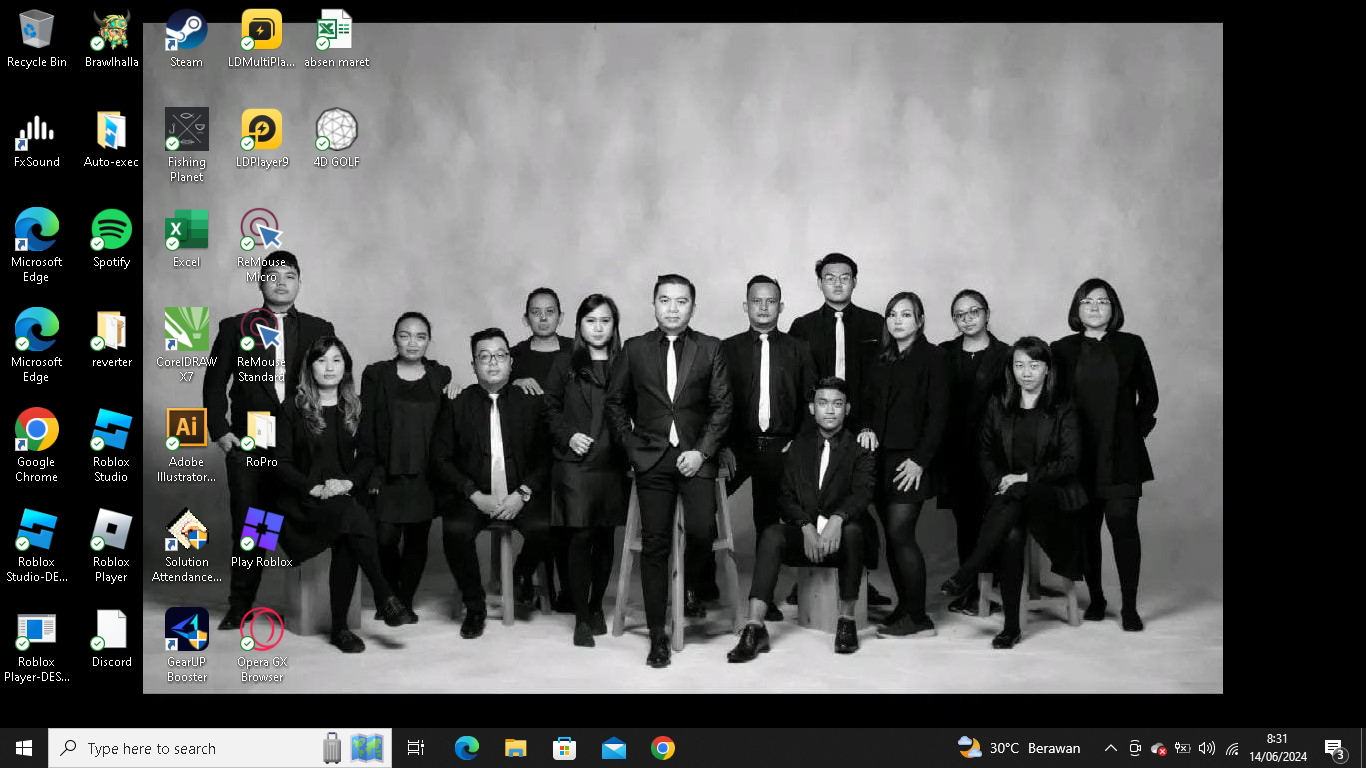Open File Explorer from the taskbar
Image resolution: width=1366 pixels, height=768 pixels.
click(x=515, y=748)
